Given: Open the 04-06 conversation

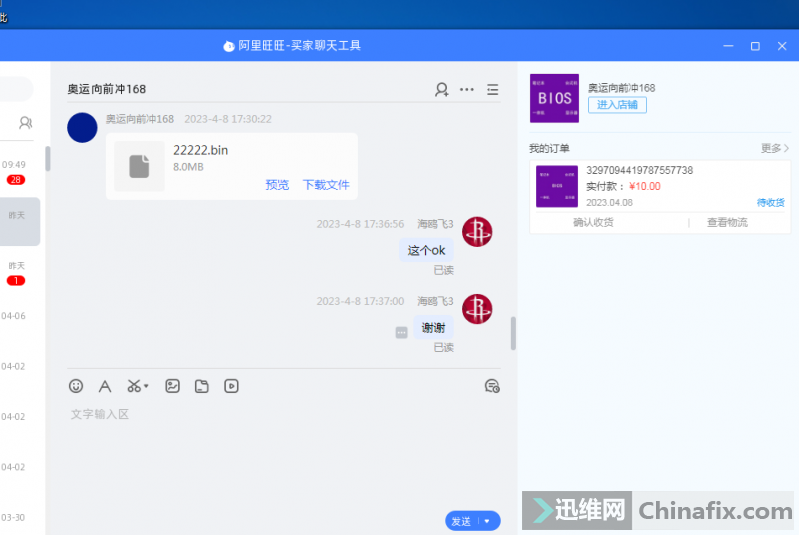Looking at the screenshot, I should click(20, 323).
